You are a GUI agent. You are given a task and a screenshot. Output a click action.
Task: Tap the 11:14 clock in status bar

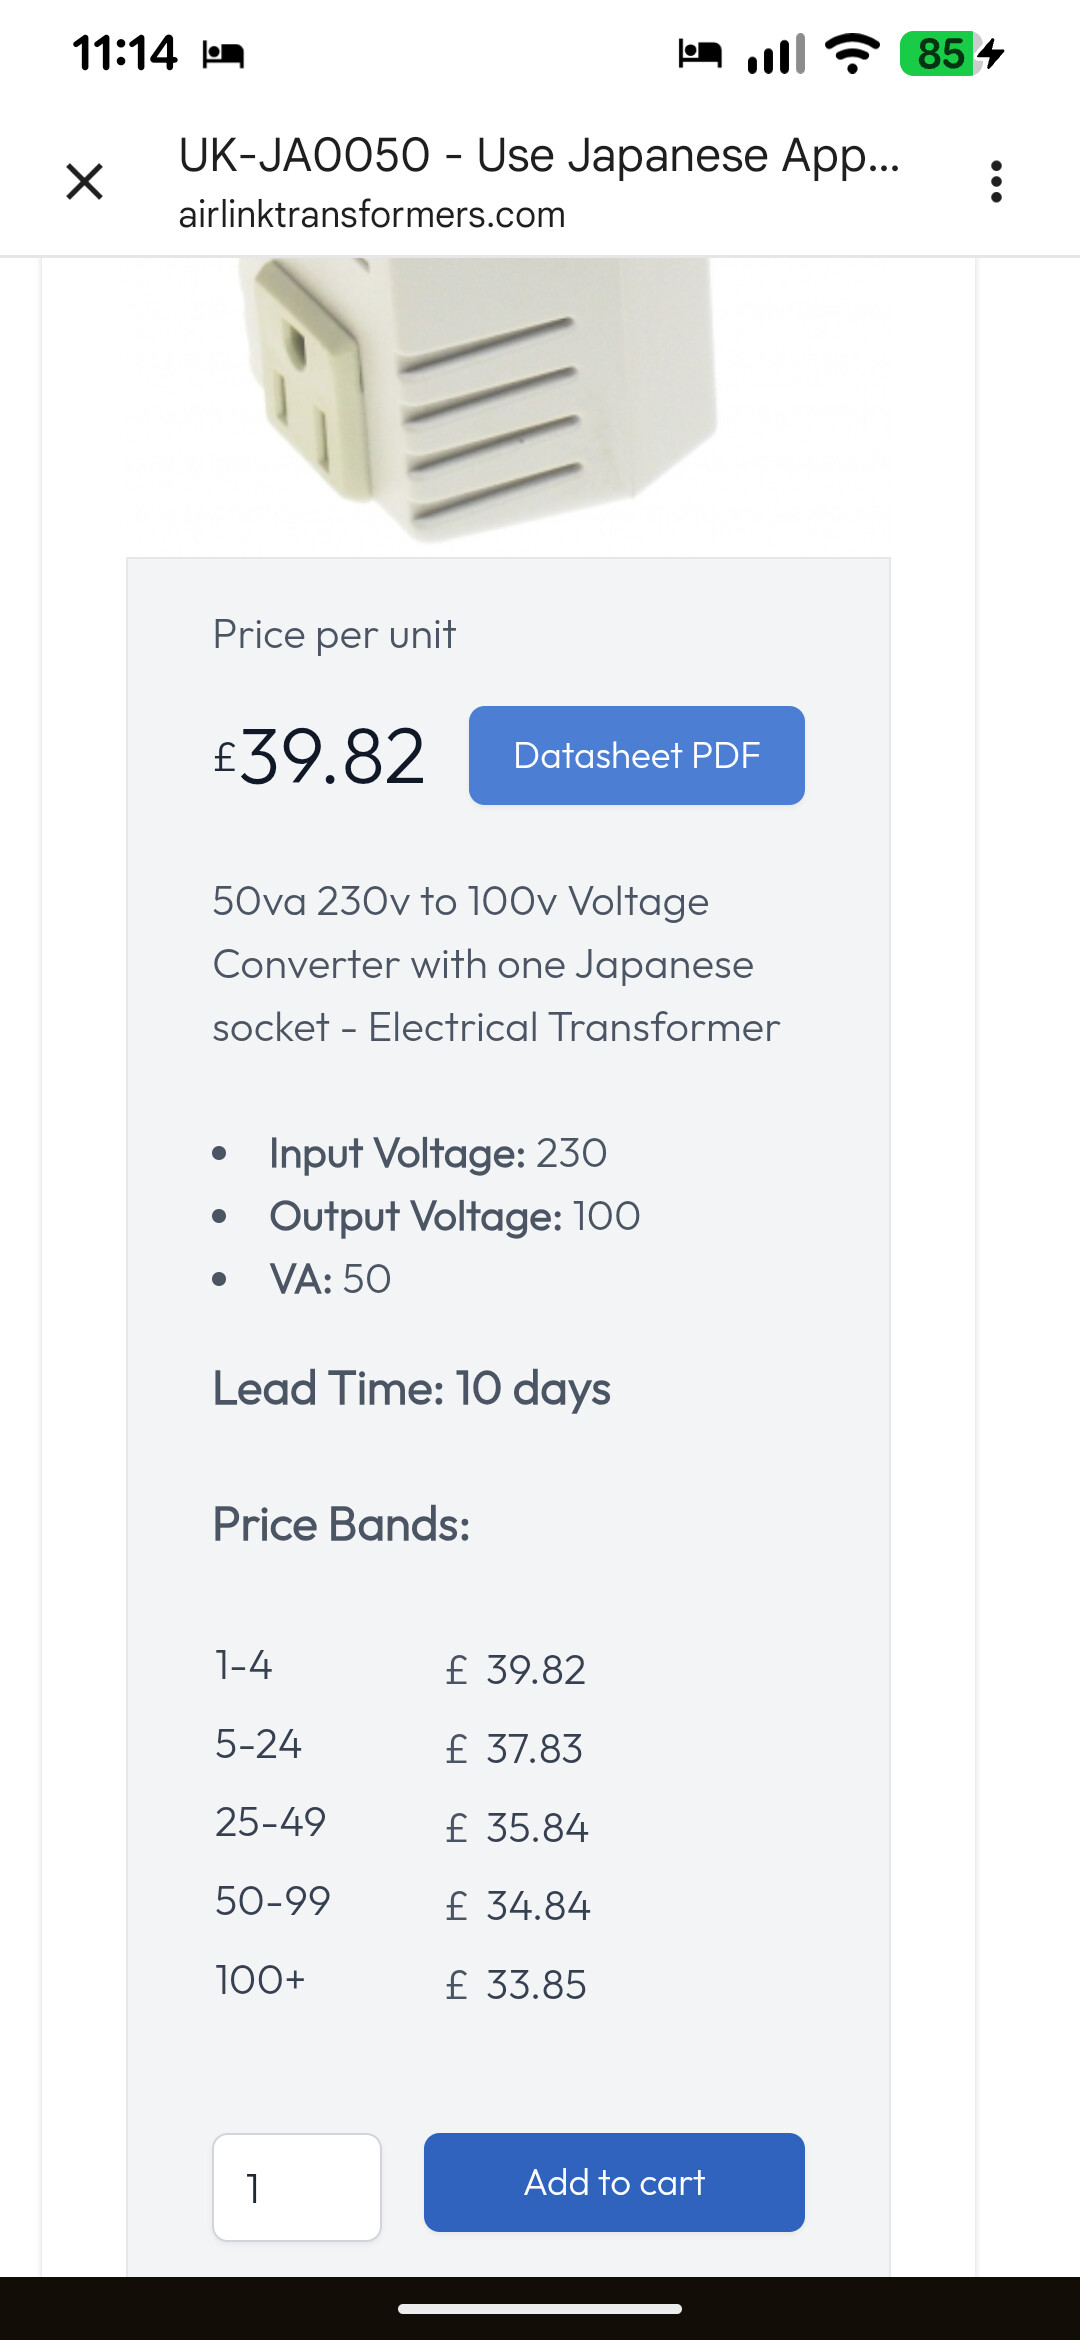pos(124,54)
